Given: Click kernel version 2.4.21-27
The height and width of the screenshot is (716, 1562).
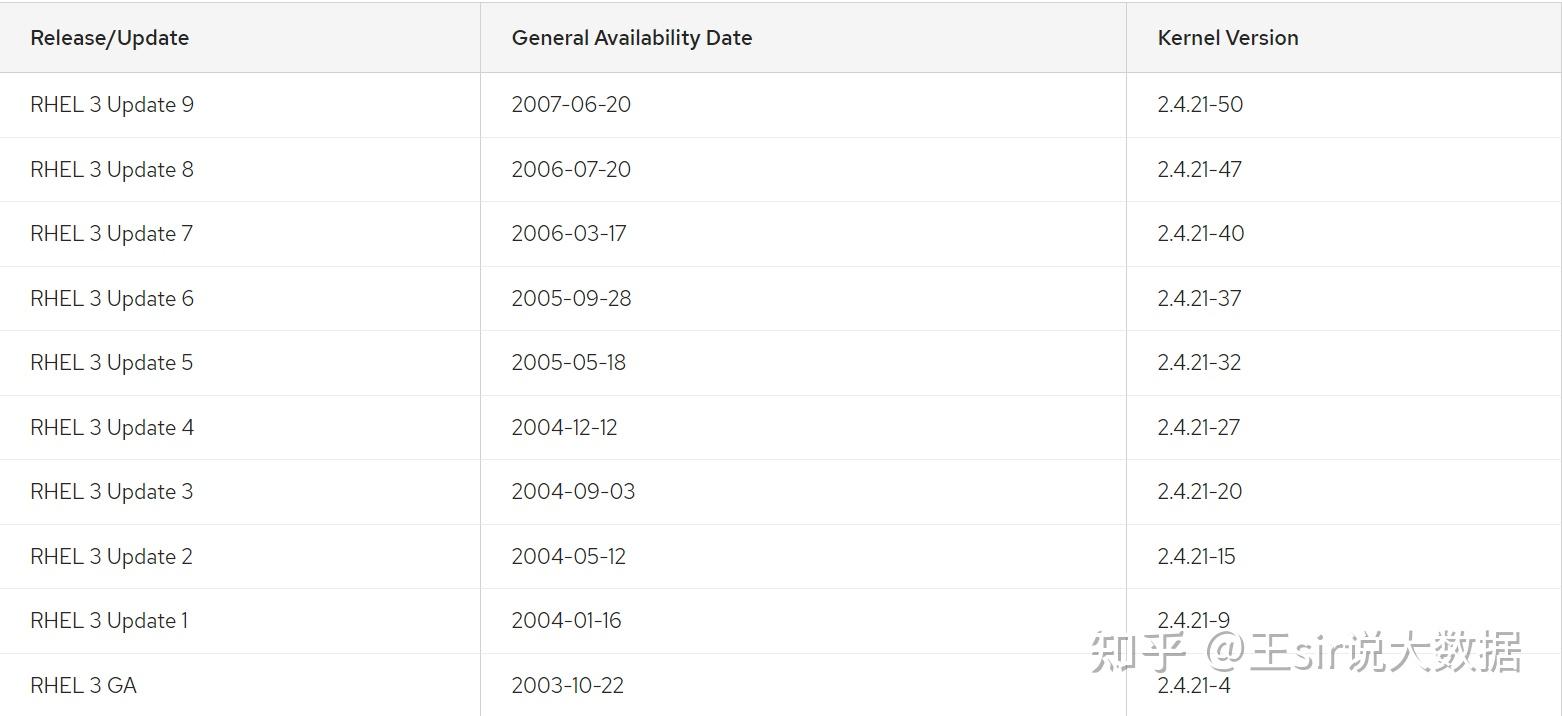Looking at the screenshot, I should click(1198, 428).
